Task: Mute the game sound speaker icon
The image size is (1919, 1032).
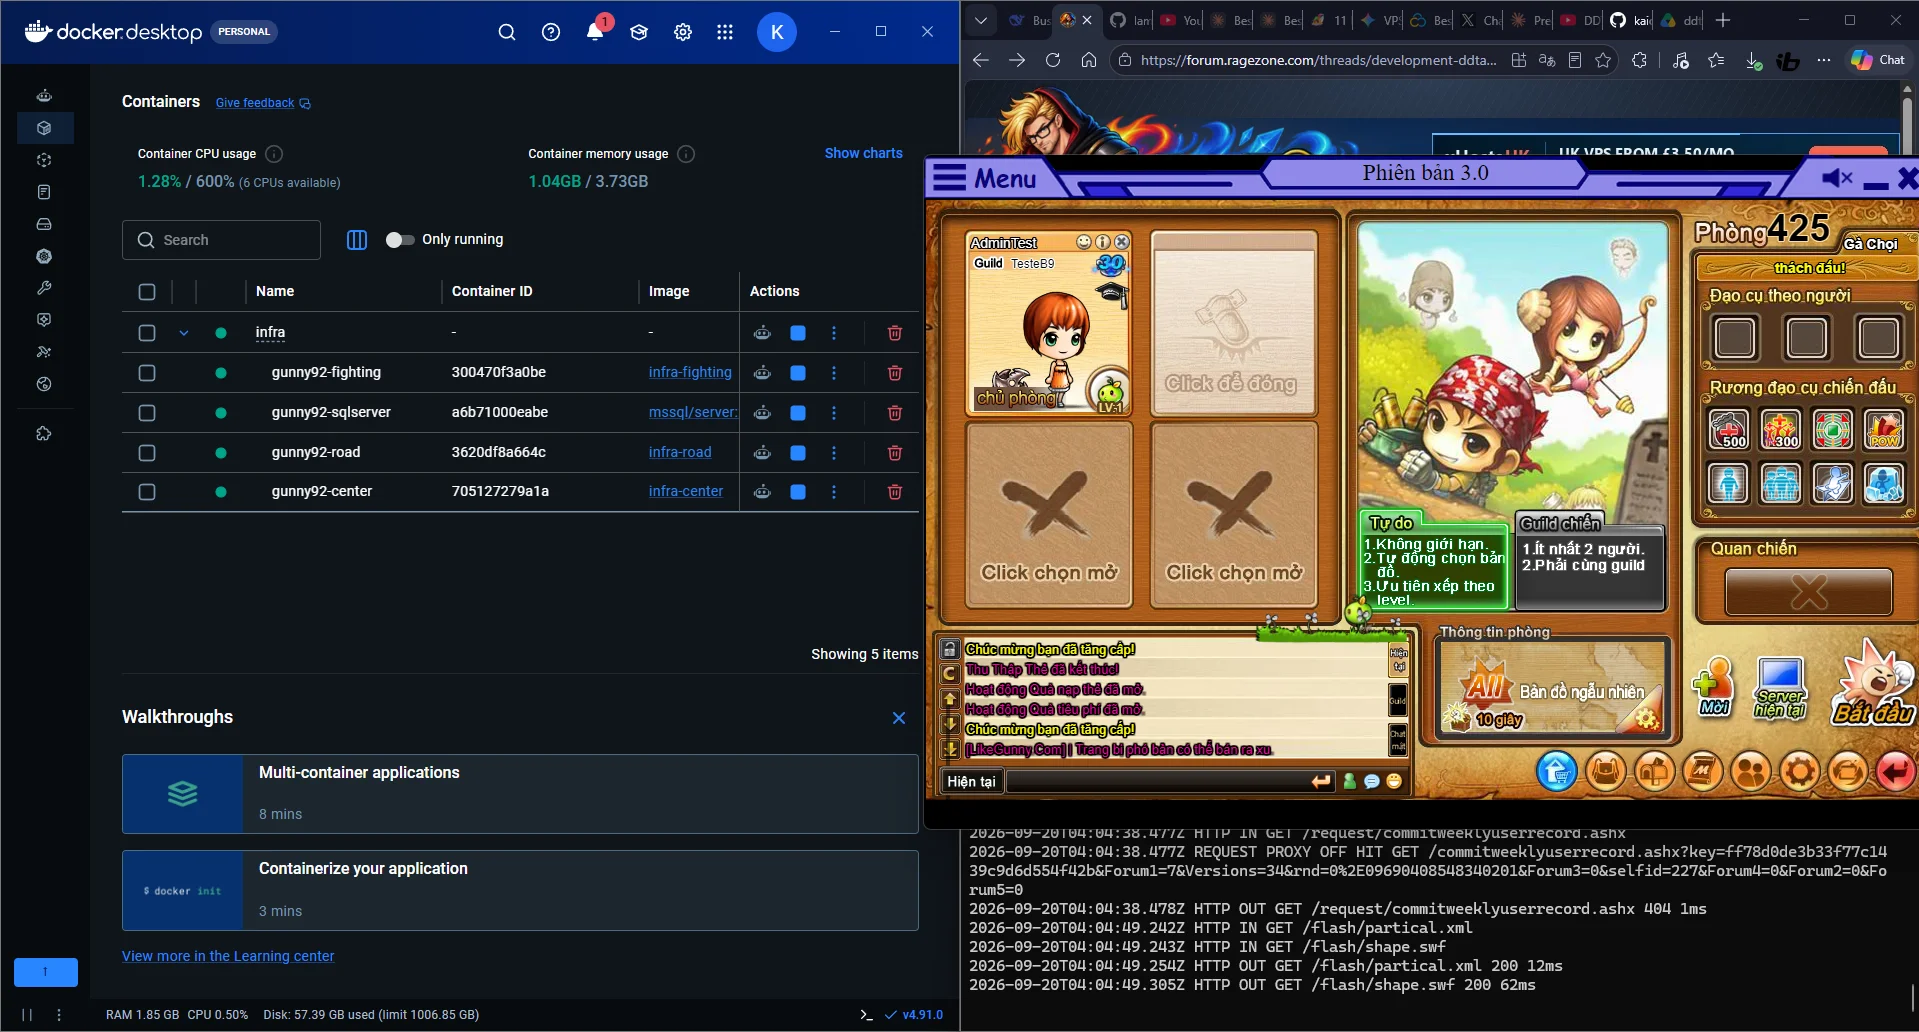Action: [1837, 178]
